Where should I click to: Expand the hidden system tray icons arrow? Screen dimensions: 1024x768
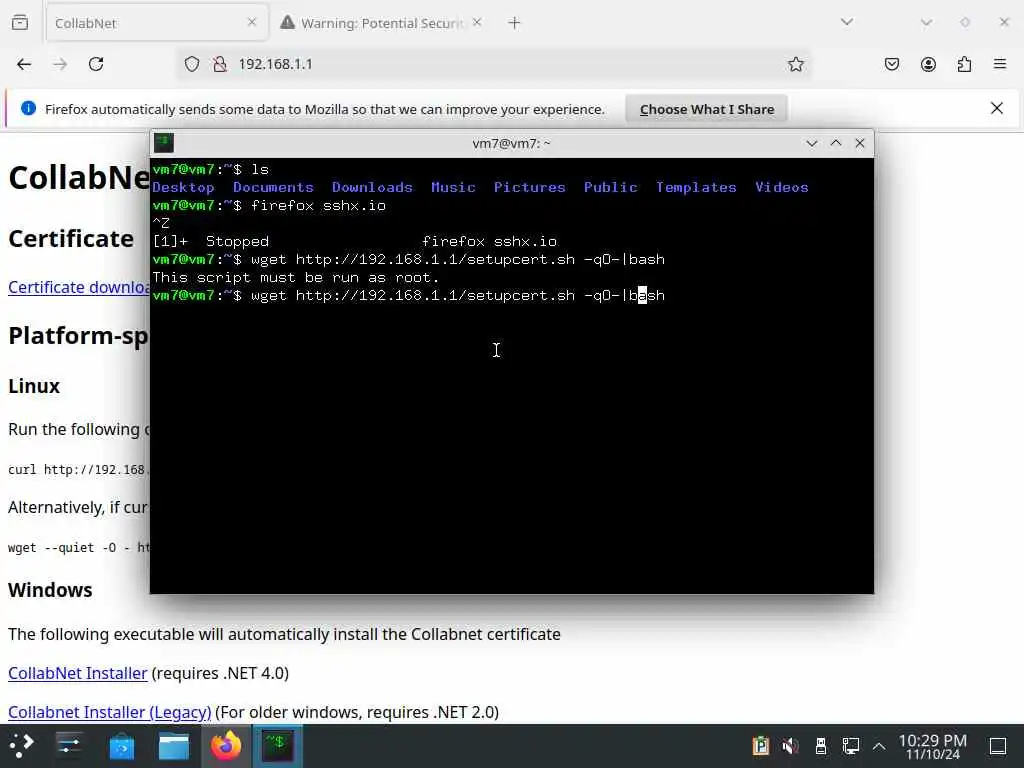[x=879, y=746]
